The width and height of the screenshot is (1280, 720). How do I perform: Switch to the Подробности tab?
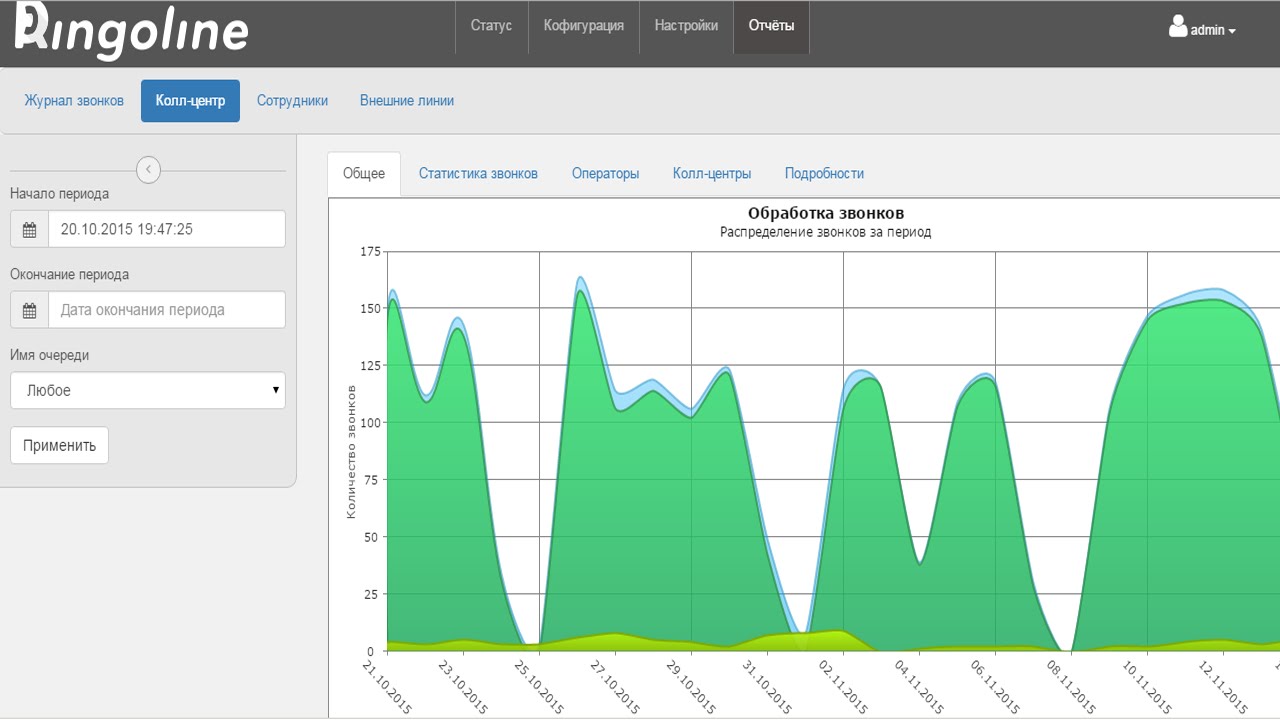click(824, 174)
